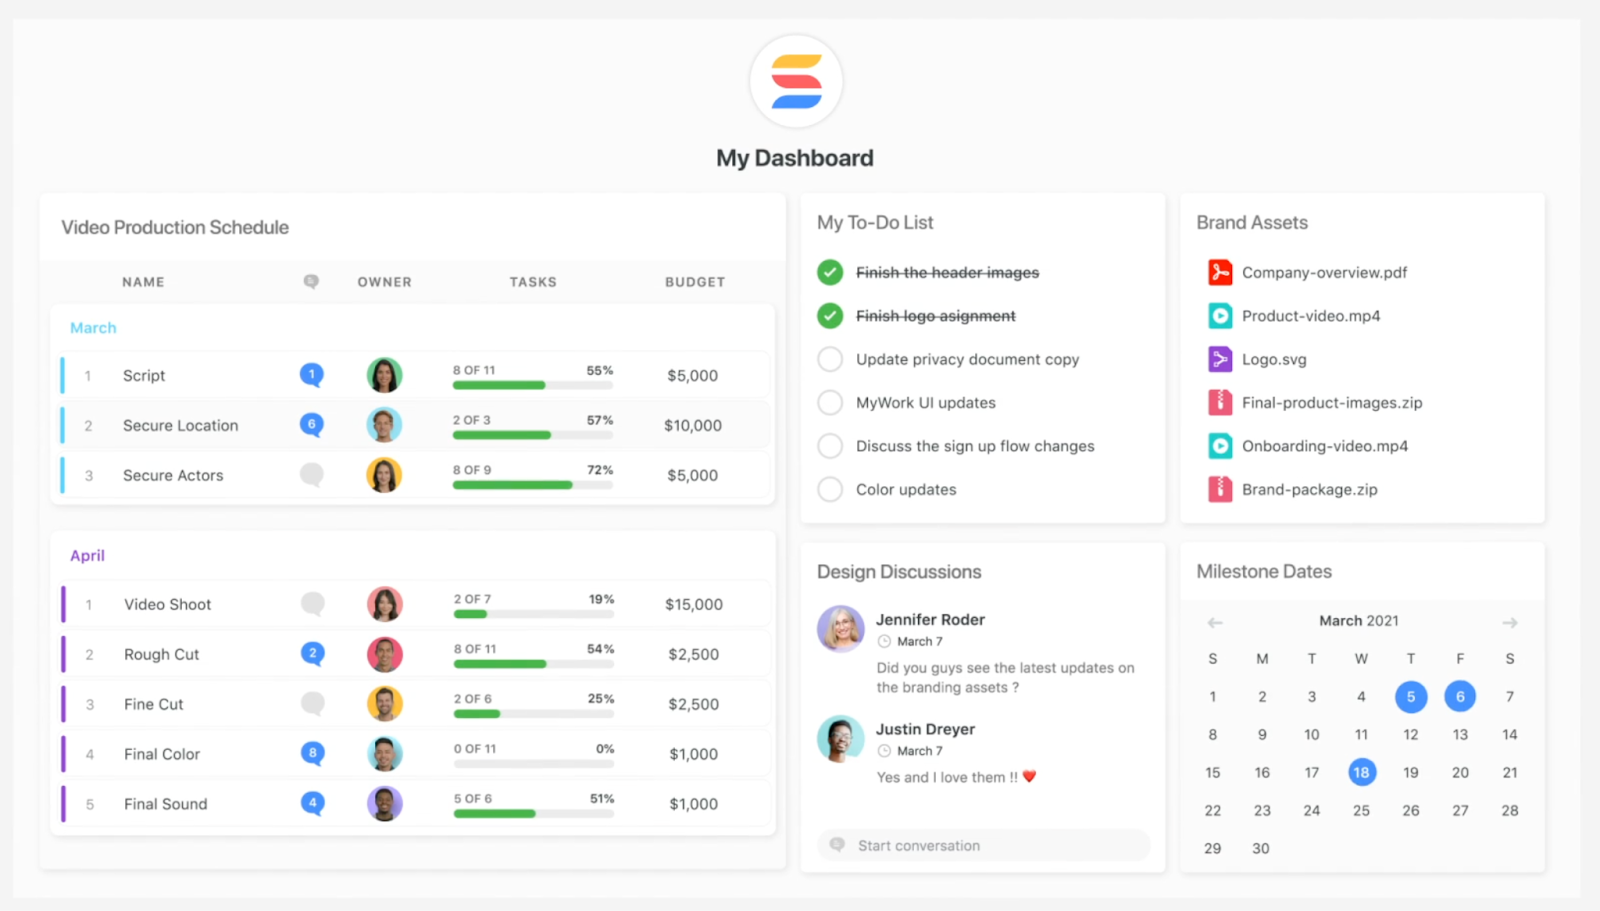Go to the previous month in calendar
The width and height of the screenshot is (1600, 911).
click(x=1215, y=622)
